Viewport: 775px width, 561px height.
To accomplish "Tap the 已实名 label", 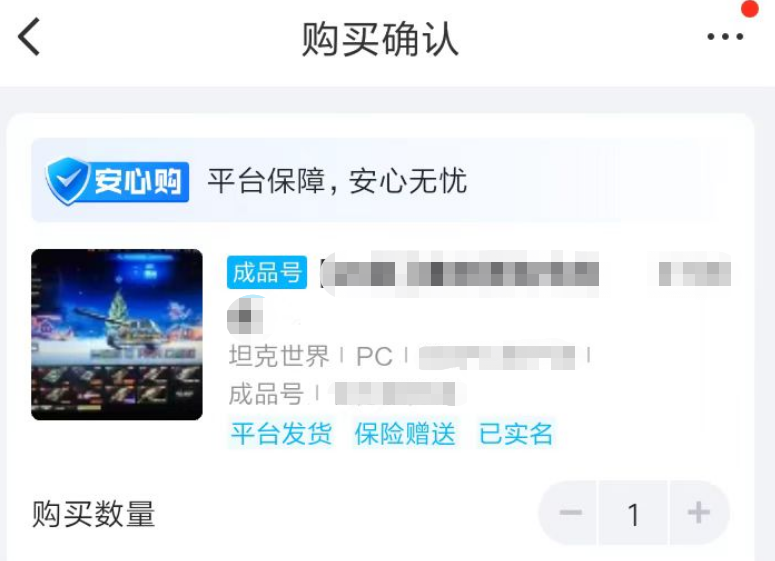I will pyautogui.click(x=516, y=434).
